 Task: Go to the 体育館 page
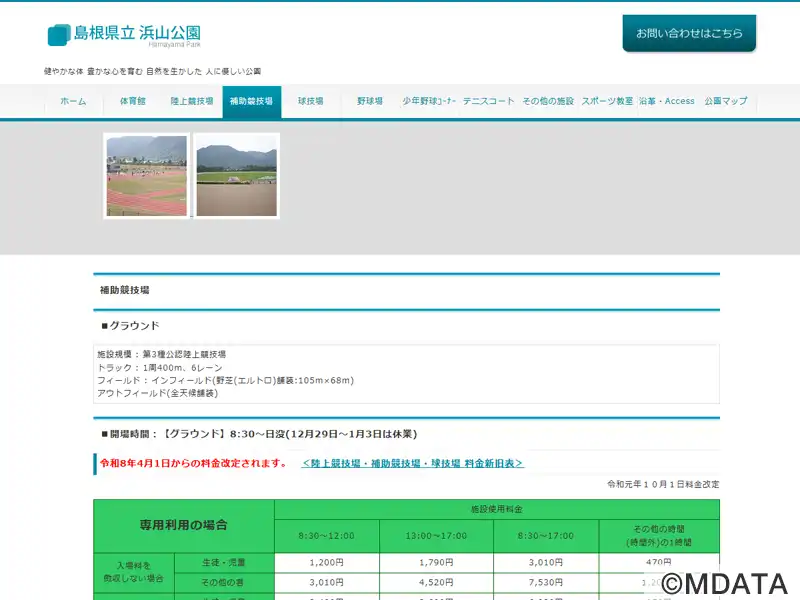pyautogui.click(x=133, y=102)
